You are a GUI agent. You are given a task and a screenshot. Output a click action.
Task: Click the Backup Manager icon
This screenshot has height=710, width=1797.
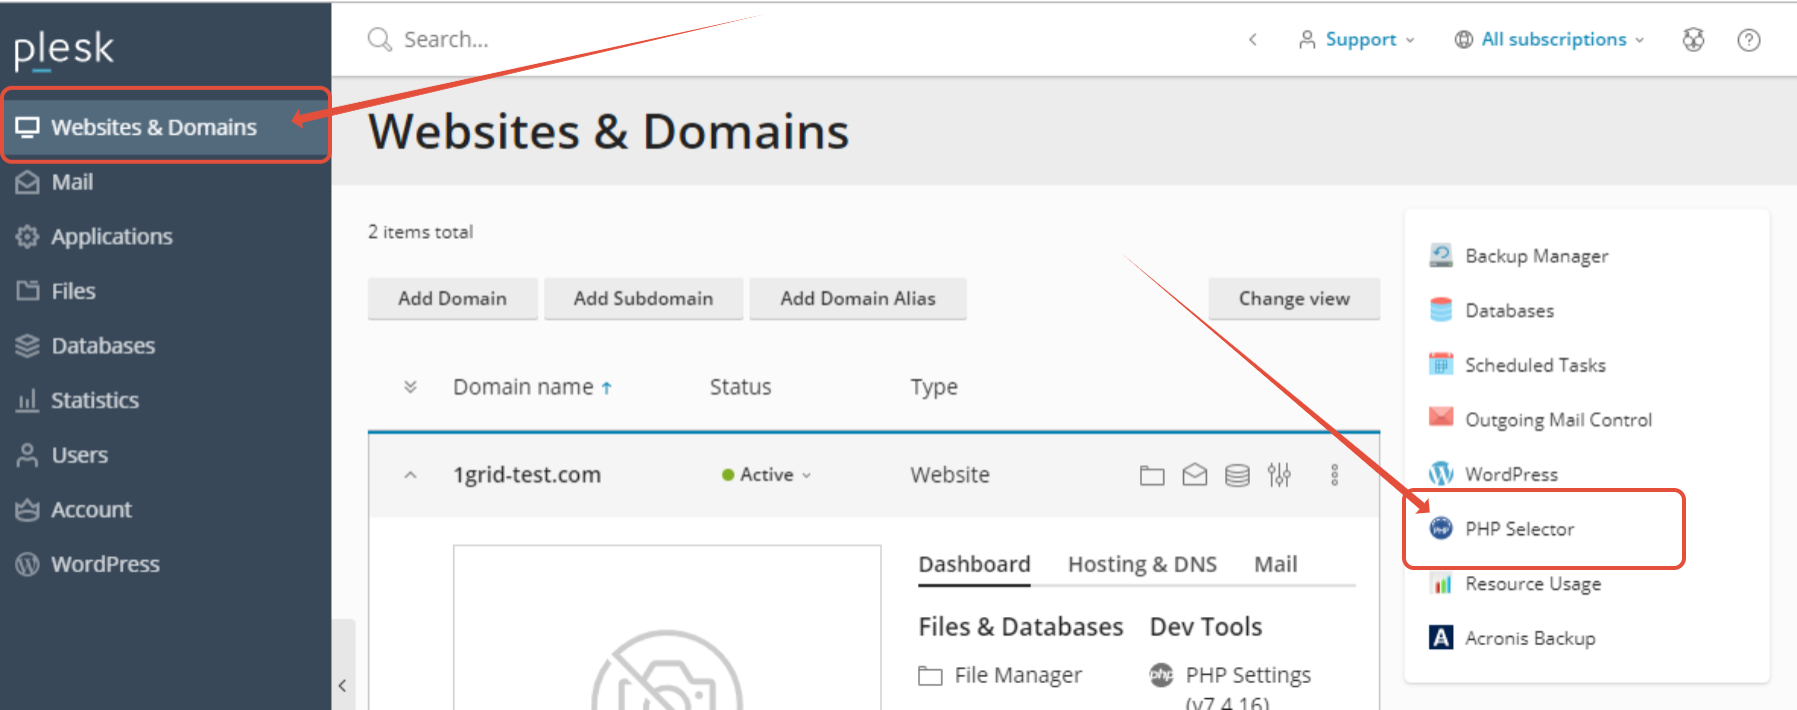click(x=1441, y=256)
